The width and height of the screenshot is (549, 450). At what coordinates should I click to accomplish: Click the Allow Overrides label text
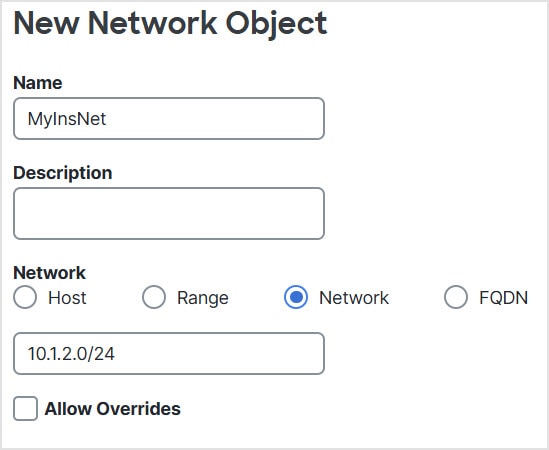112,409
